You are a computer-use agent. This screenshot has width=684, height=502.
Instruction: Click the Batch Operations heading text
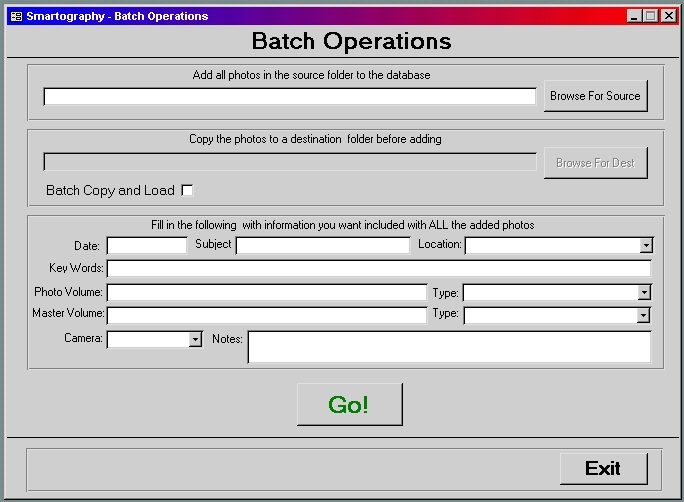tap(351, 41)
